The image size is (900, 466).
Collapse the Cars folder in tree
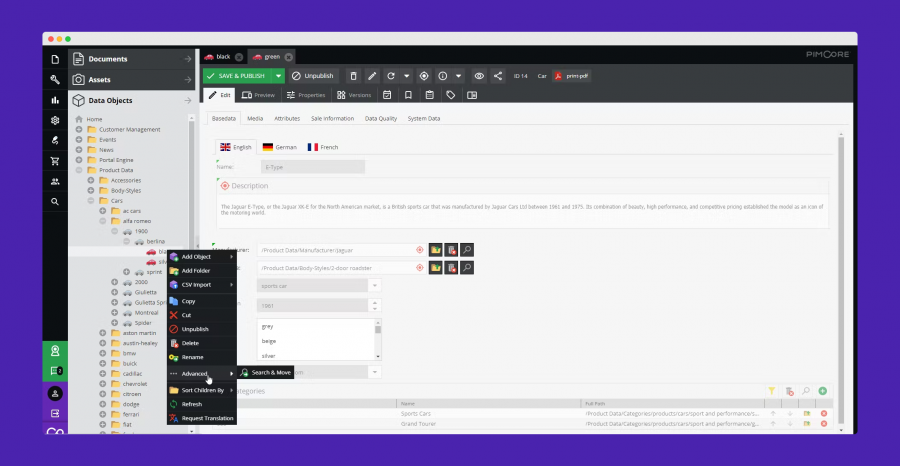pyautogui.click(x=91, y=201)
